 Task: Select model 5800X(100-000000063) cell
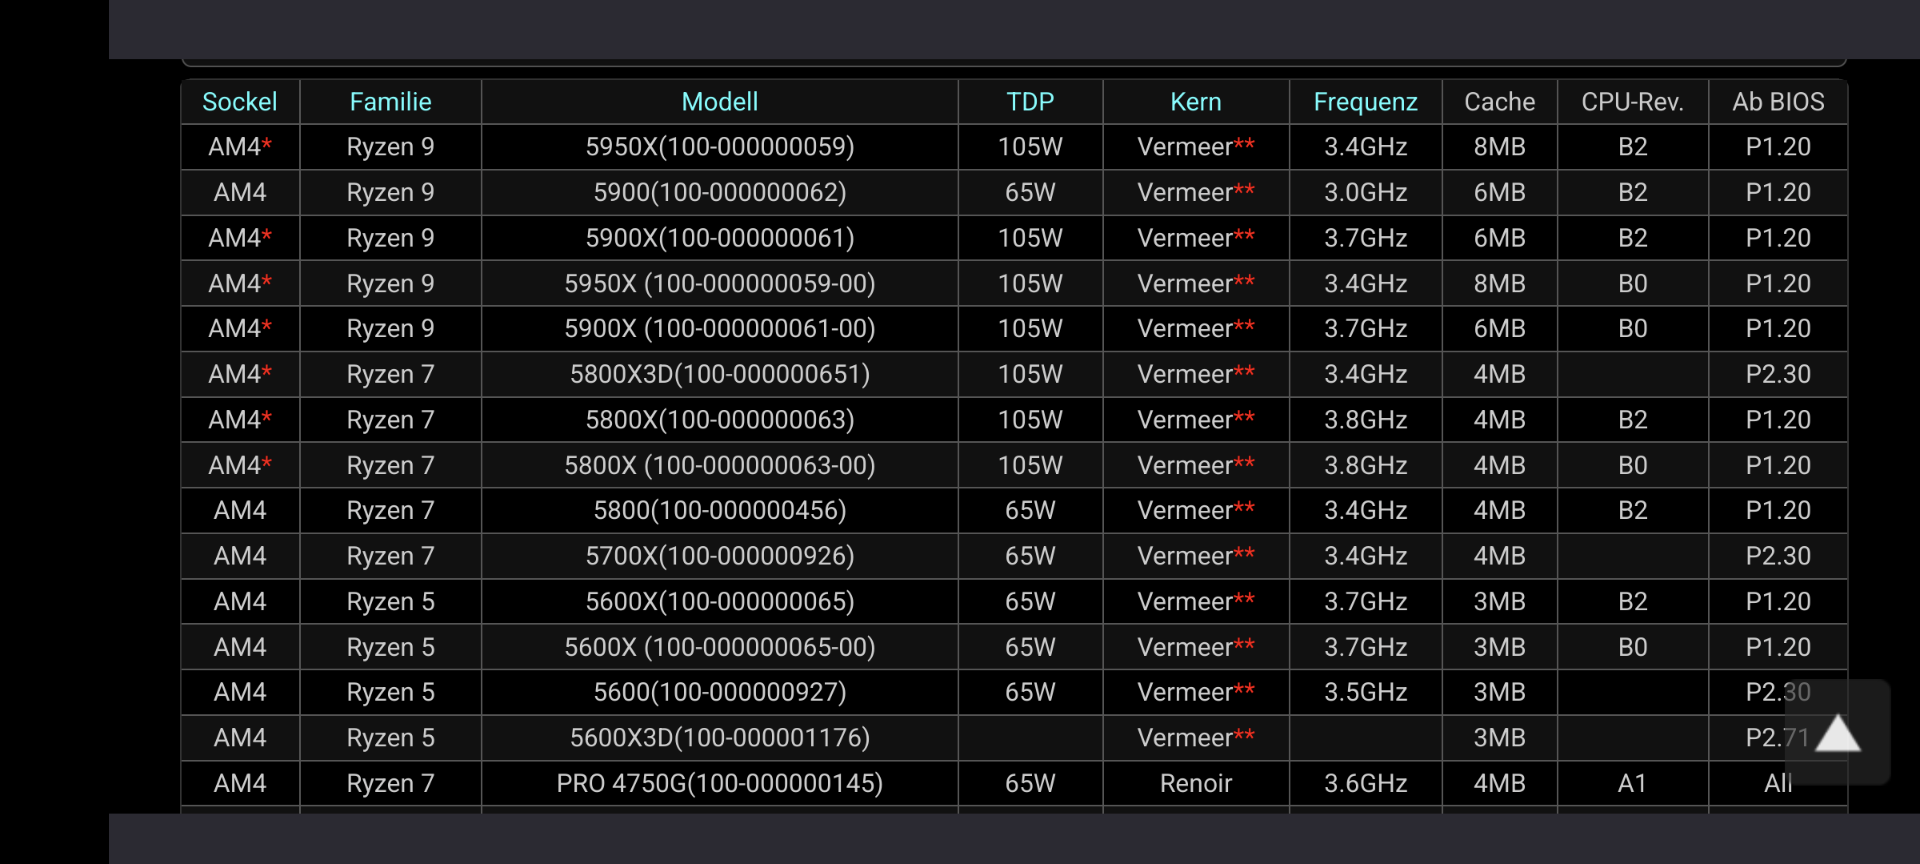tap(720, 420)
